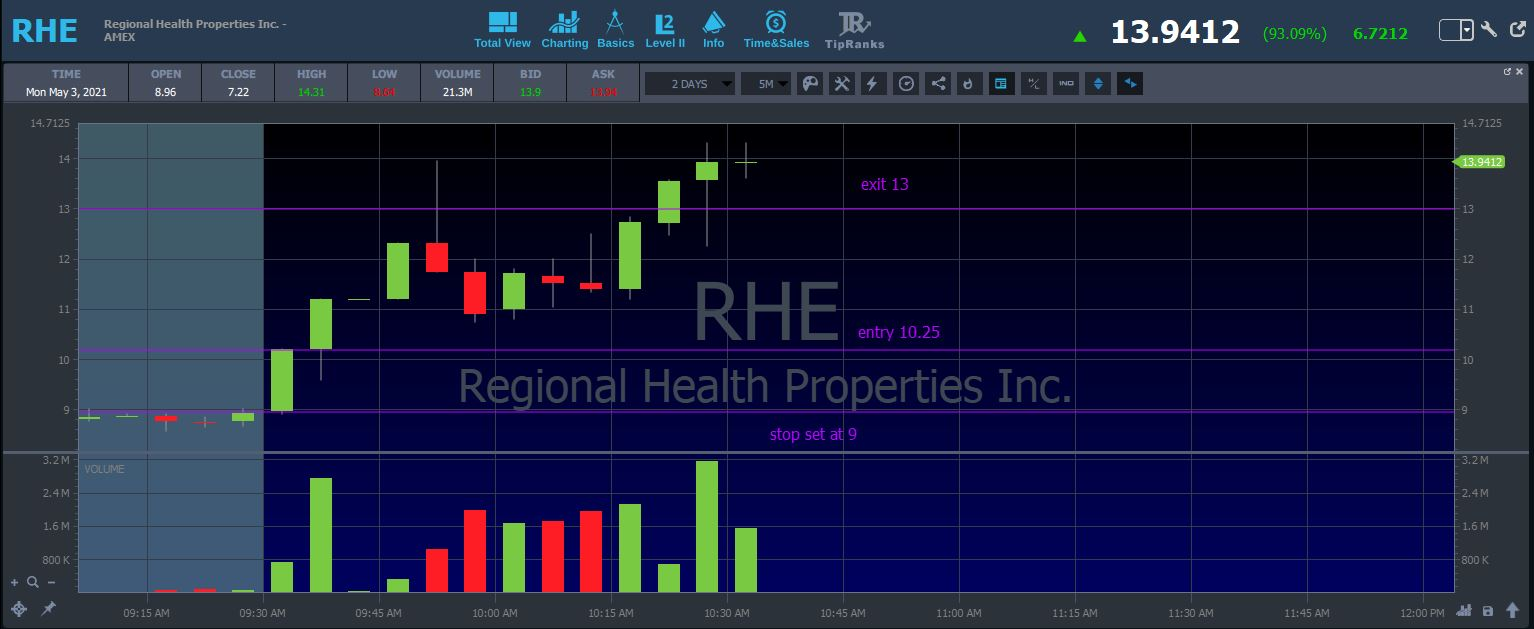1534x629 pixels.
Task: Detach the chart panel with small pop-out icon
Action: click(1507, 71)
